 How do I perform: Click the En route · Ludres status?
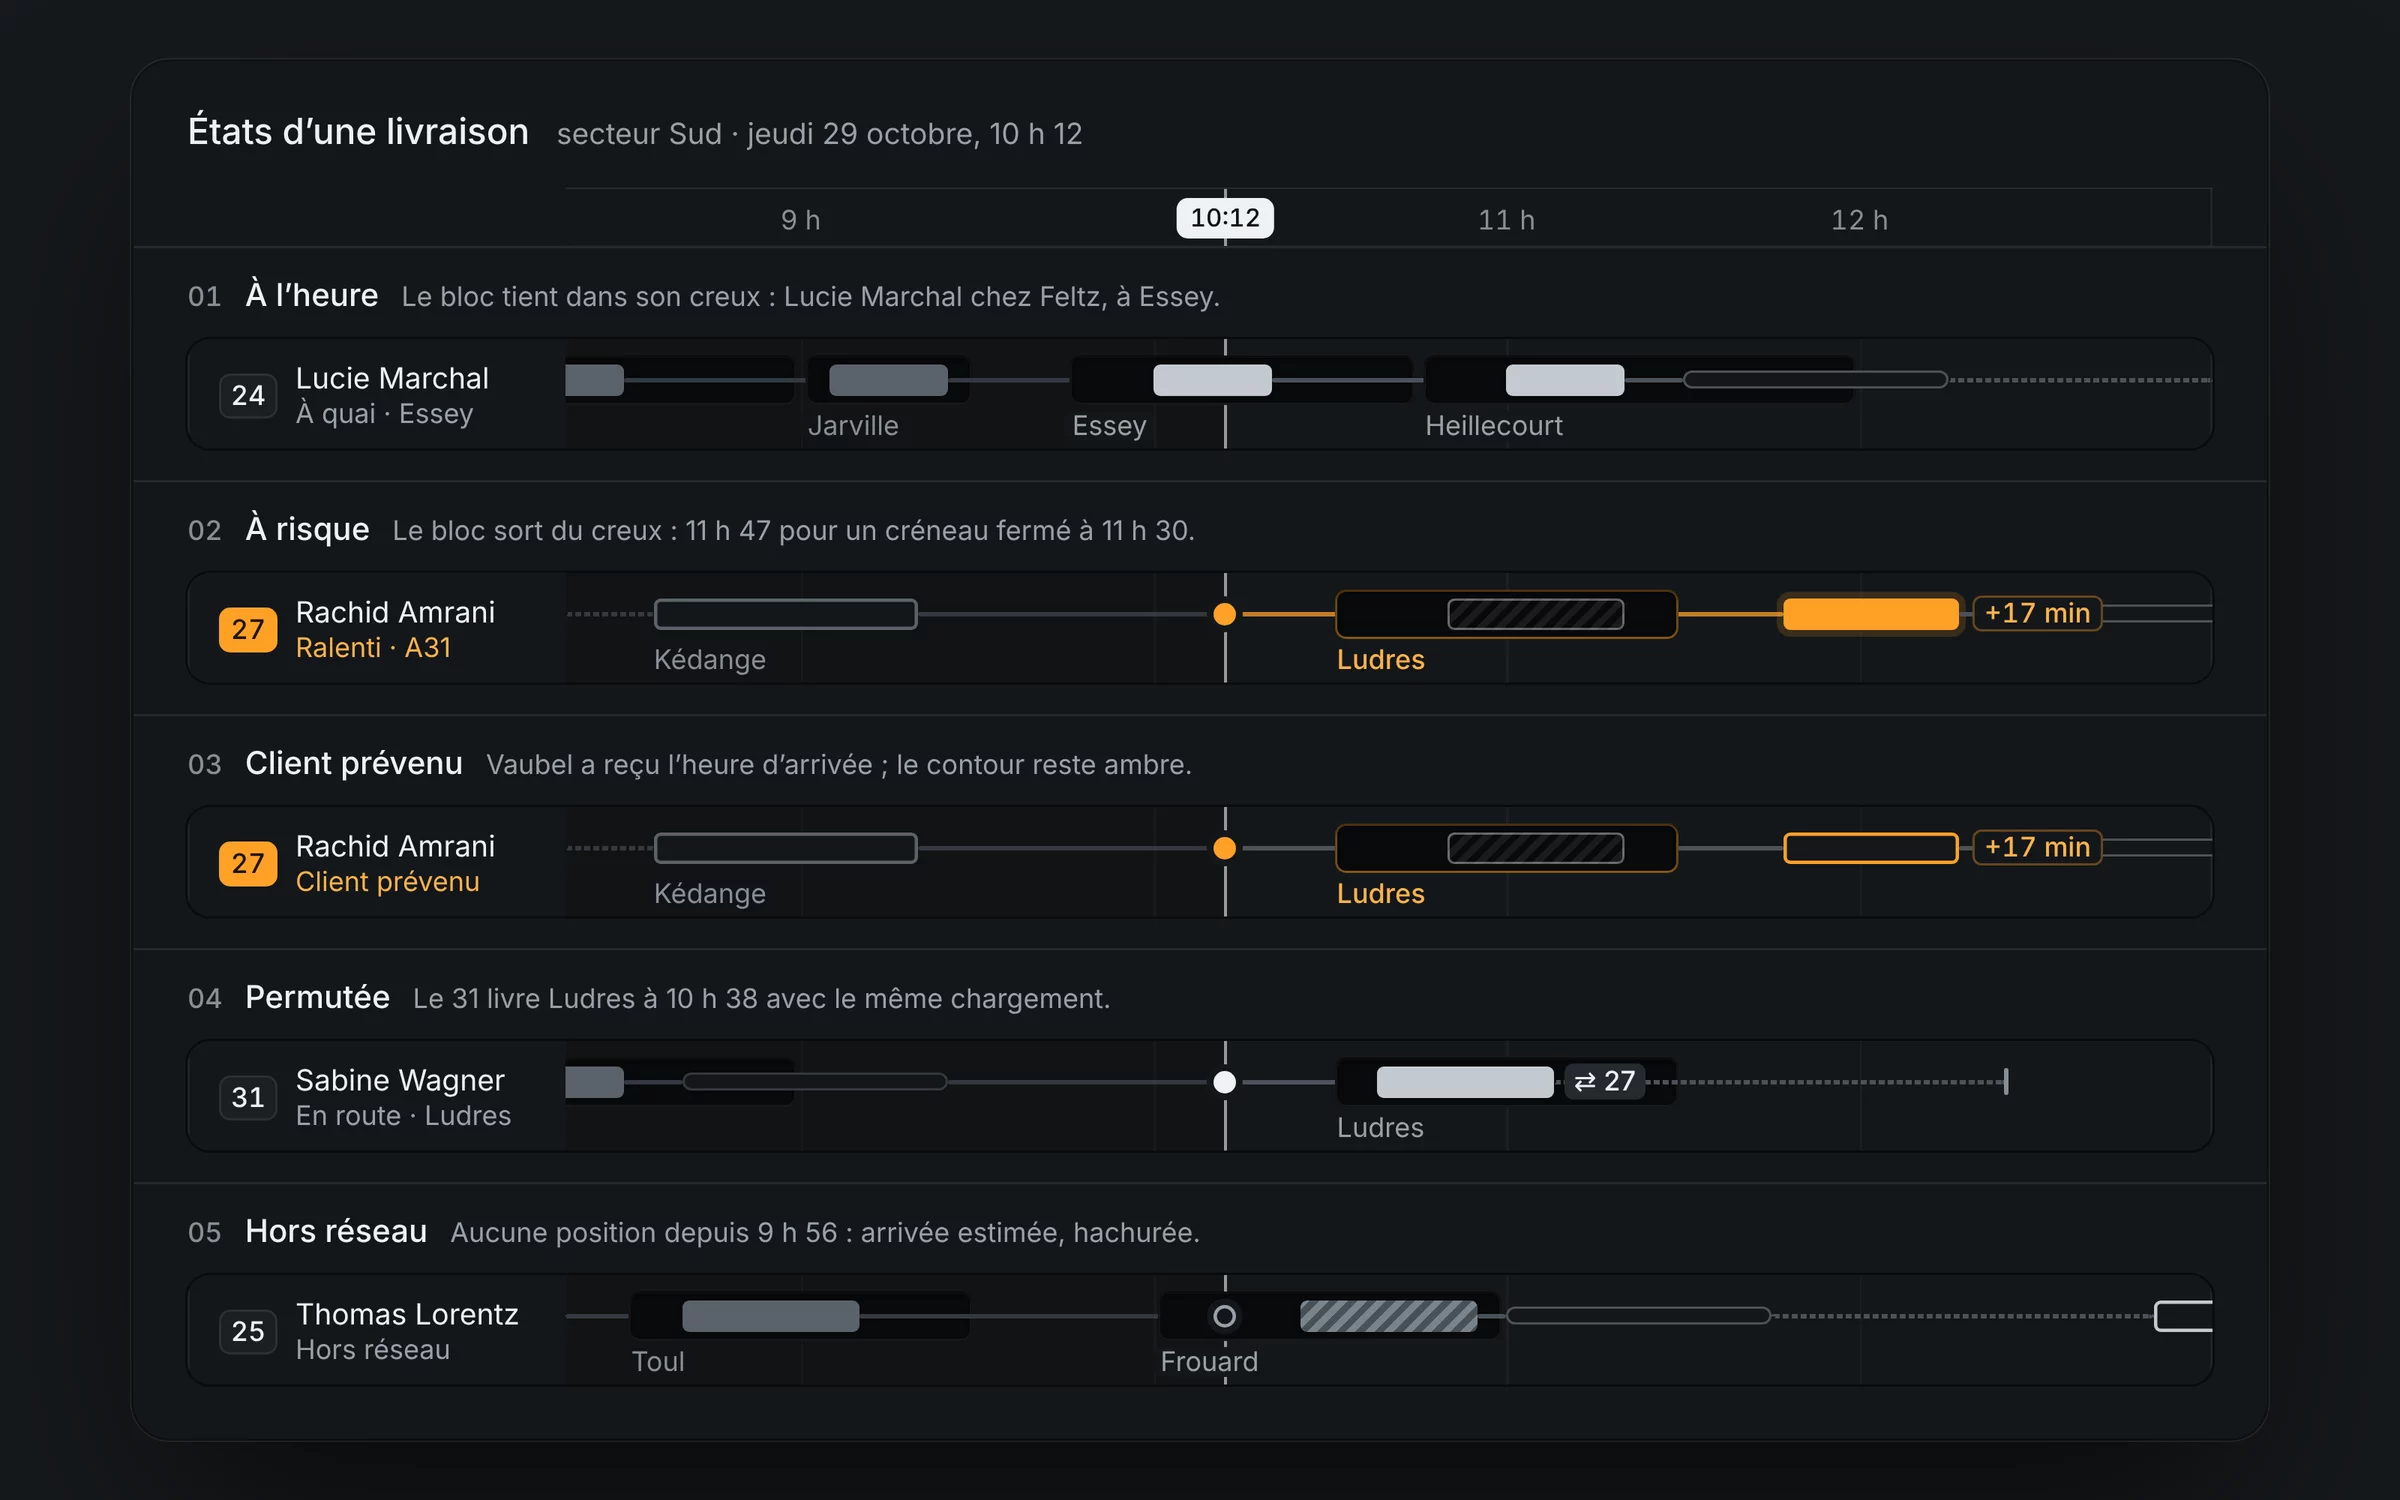coord(403,1116)
